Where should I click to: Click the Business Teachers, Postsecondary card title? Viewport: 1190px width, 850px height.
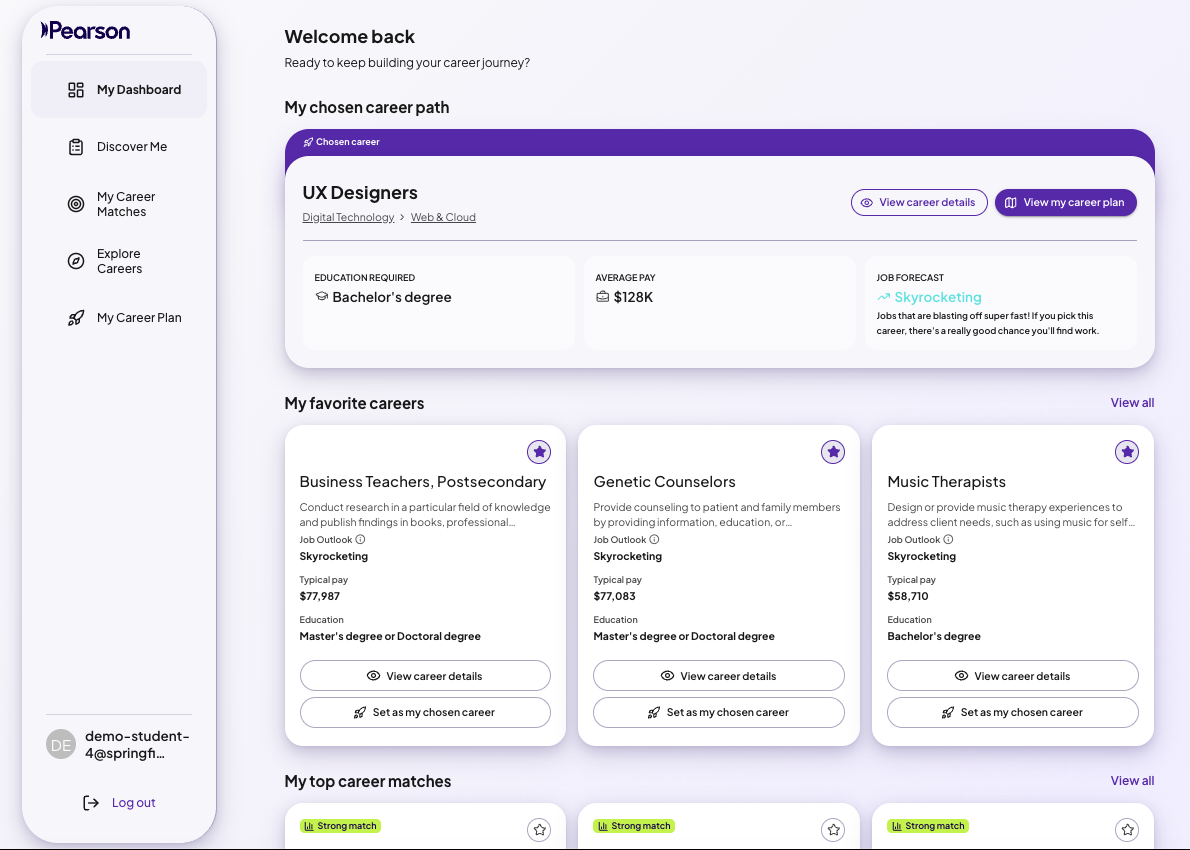tap(423, 482)
